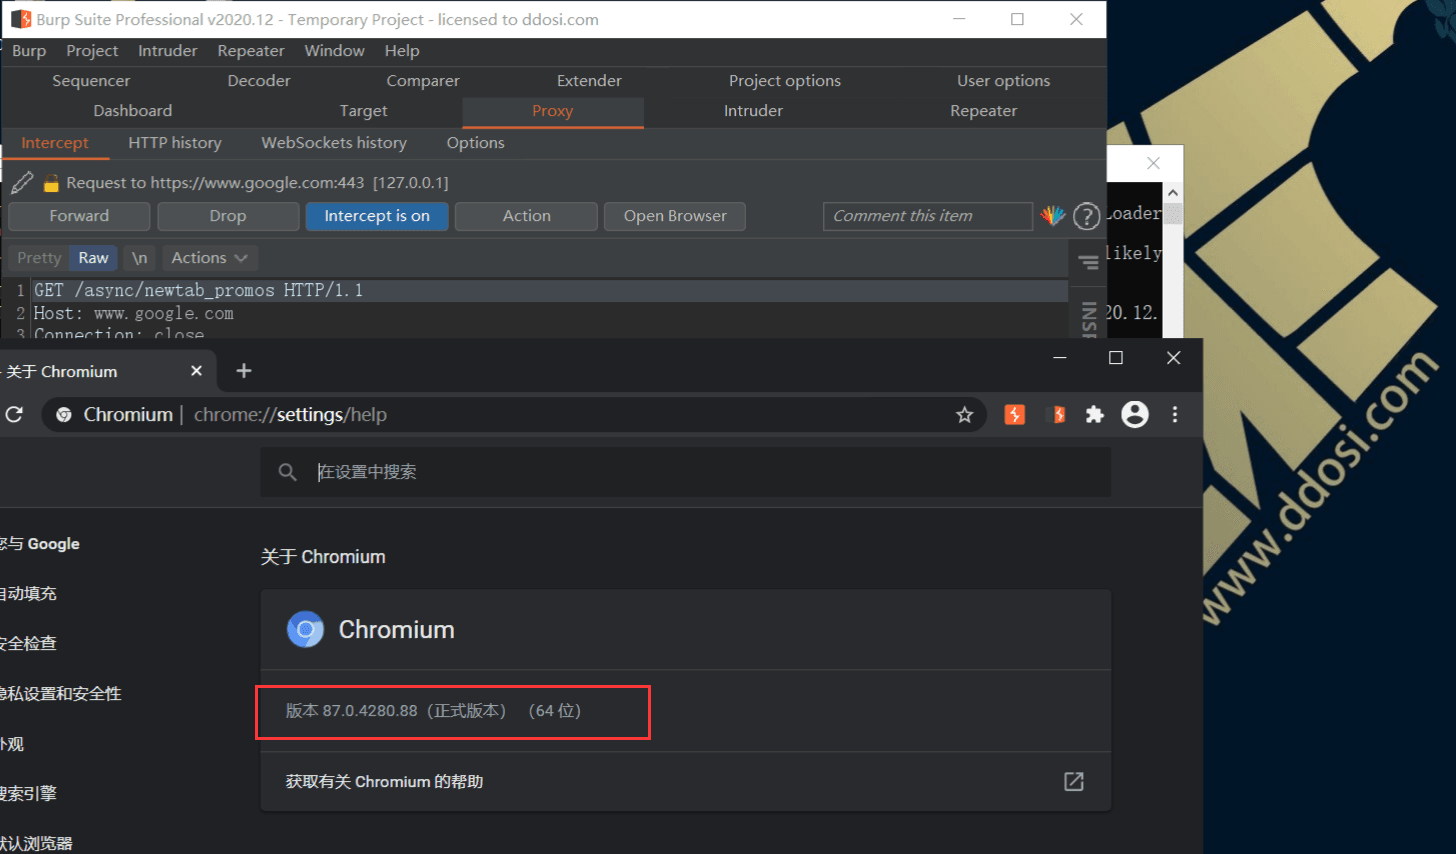The image size is (1456, 854).
Task: Click the search magnifier icon in settings
Action: (x=287, y=472)
